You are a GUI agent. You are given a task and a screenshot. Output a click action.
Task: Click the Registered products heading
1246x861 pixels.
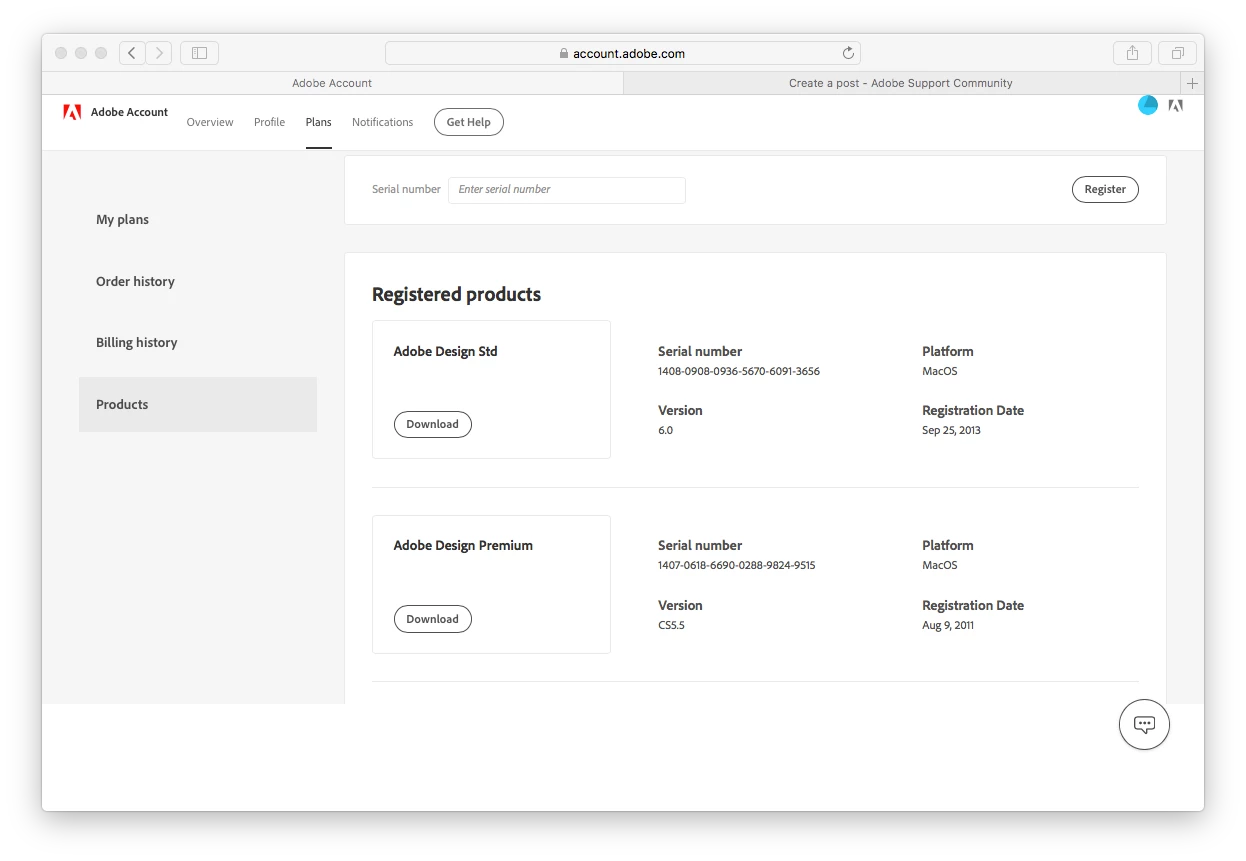point(456,294)
